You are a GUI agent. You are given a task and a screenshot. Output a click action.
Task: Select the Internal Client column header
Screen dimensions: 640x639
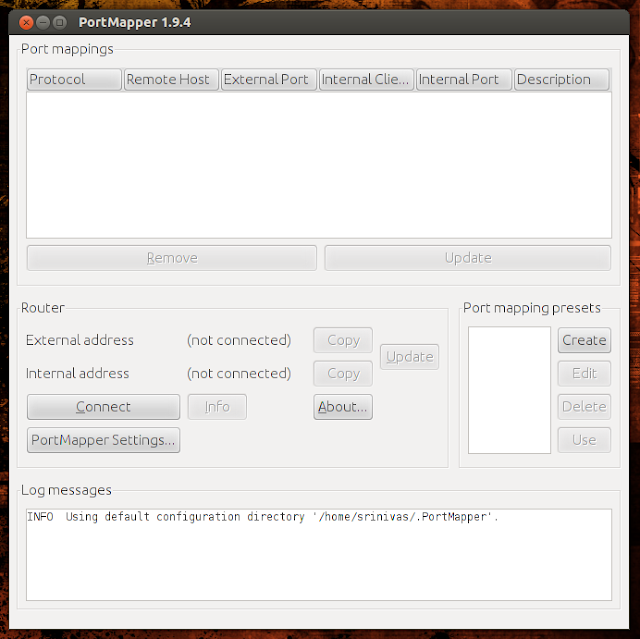tap(367, 79)
